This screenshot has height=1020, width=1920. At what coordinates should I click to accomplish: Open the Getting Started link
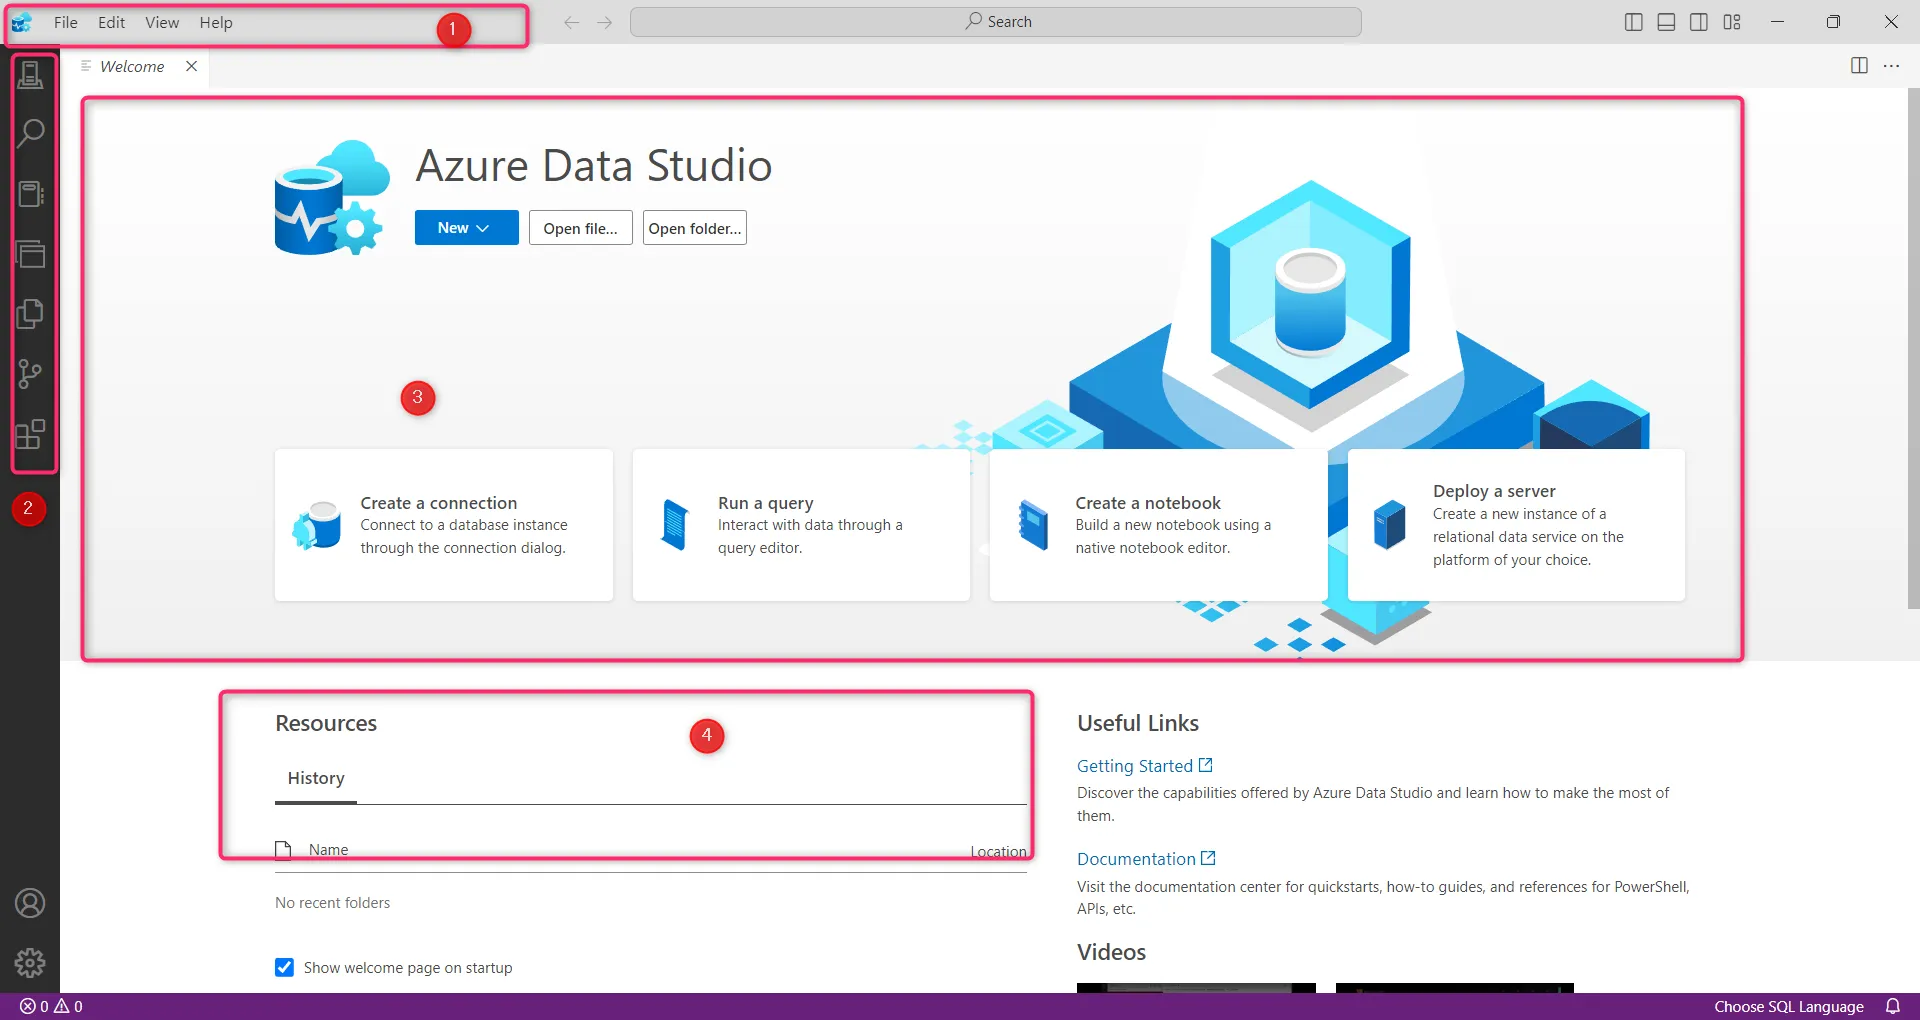[x=1144, y=766]
